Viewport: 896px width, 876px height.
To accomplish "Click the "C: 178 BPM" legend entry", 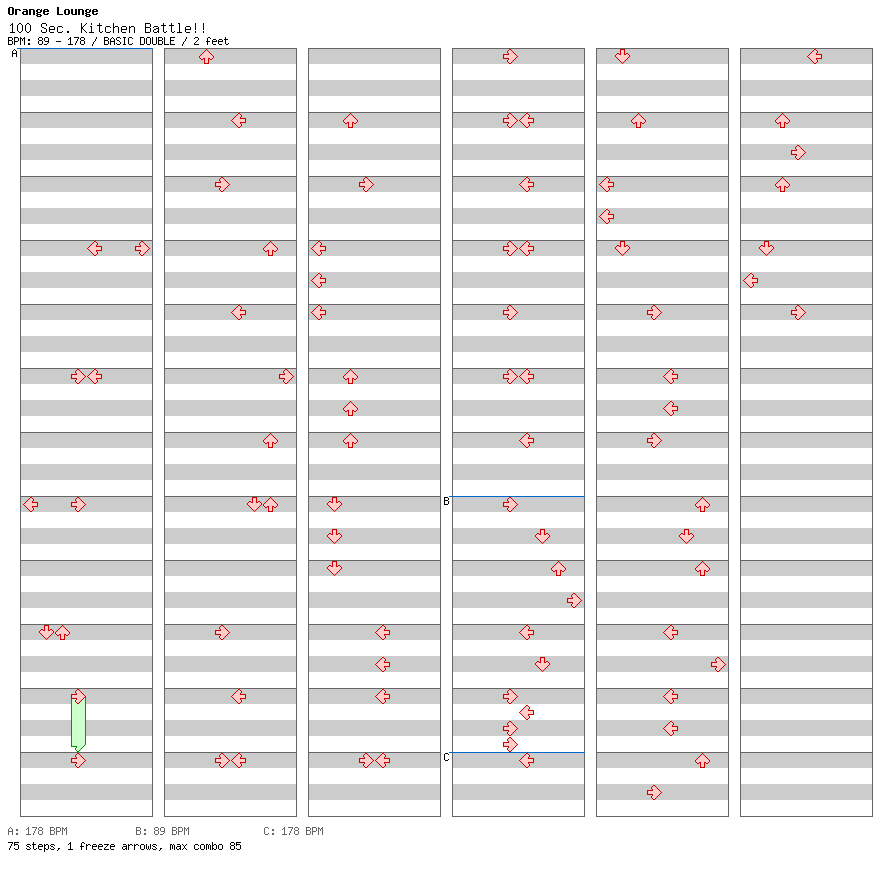I will click(x=293, y=831).
